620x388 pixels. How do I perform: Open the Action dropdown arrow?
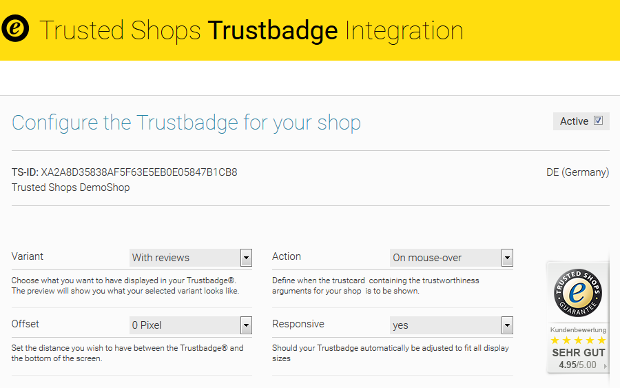pyautogui.click(x=507, y=258)
